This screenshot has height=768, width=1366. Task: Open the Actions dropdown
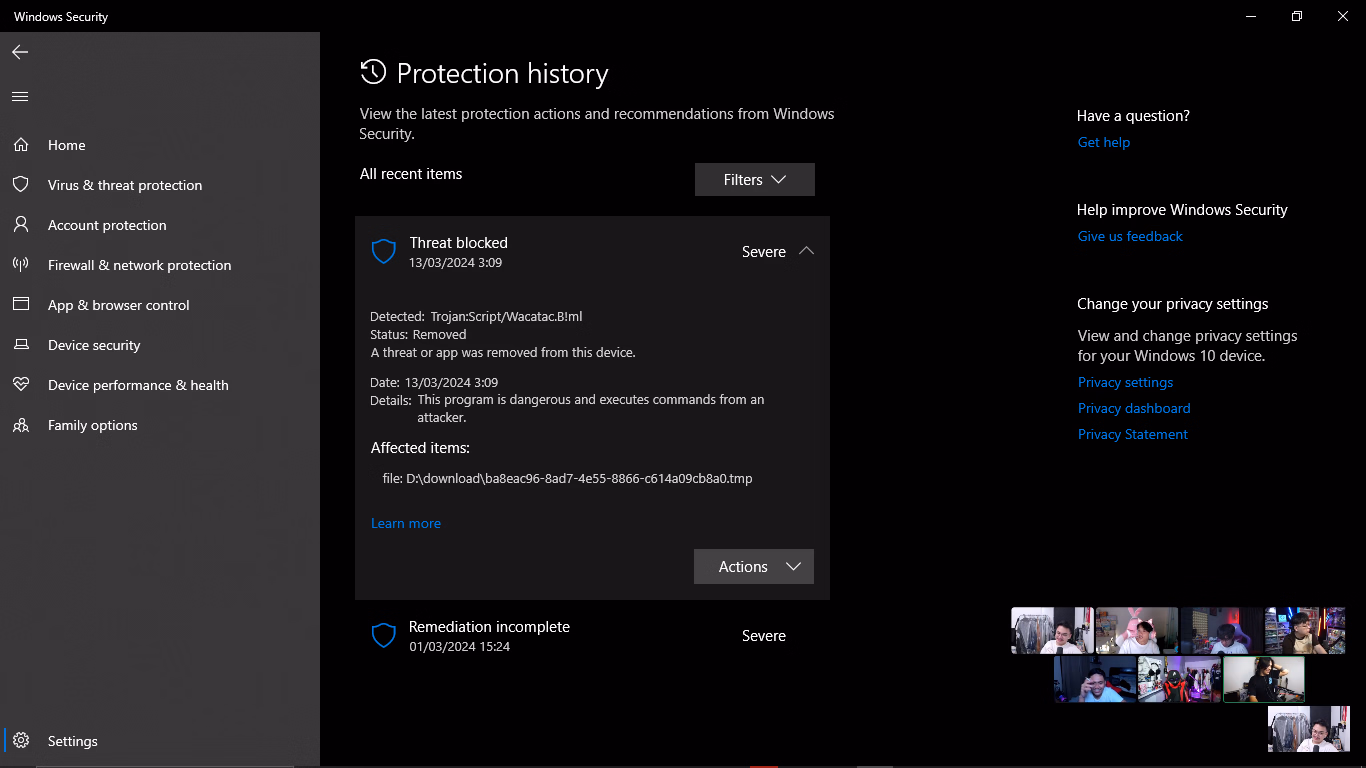[754, 567]
